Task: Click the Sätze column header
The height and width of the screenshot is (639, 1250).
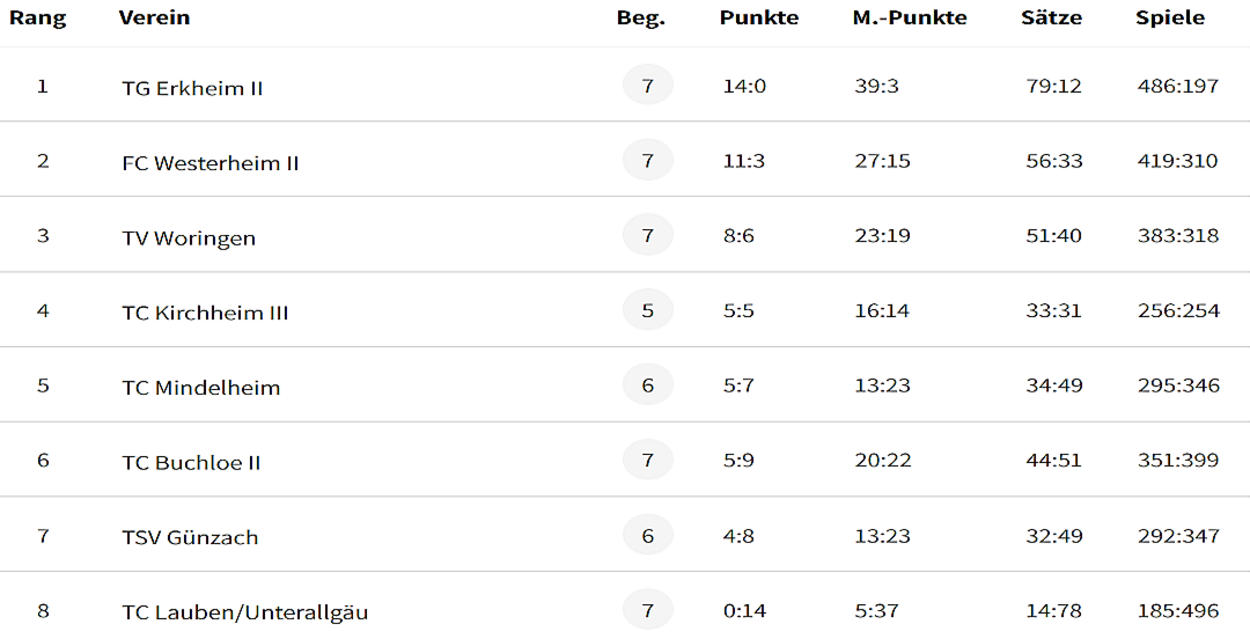Action: (1052, 18)
